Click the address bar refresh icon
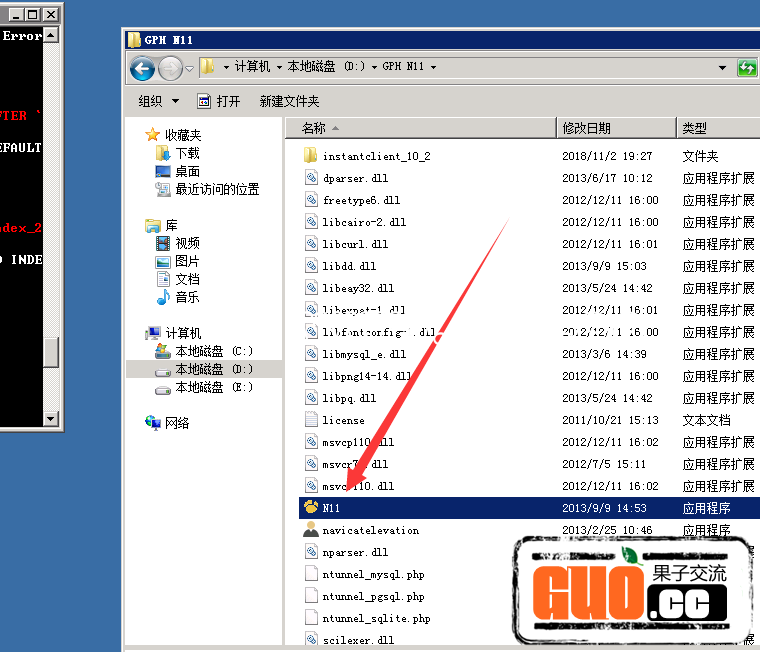Screen dimensions: 760x652 click(x=746, y=68)
